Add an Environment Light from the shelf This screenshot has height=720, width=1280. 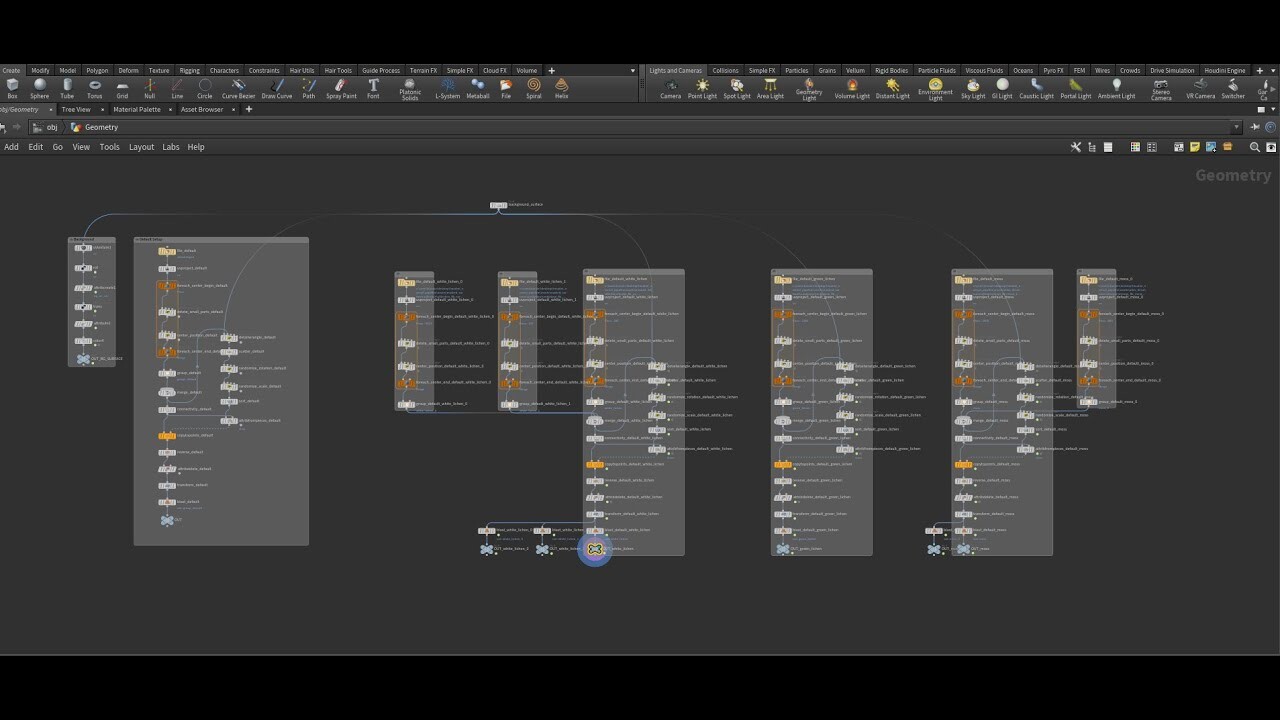tap(935, 87)
